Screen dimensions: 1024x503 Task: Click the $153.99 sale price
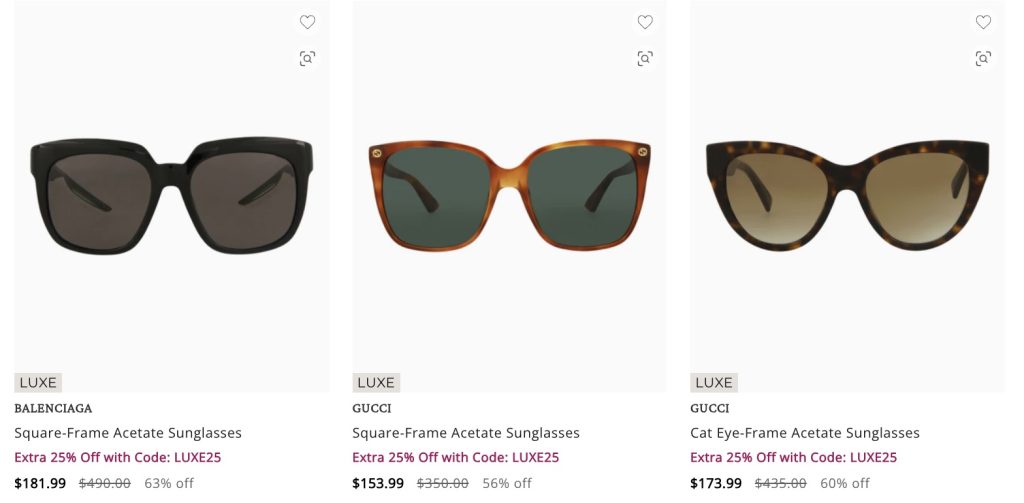click(x=378, y=484)
